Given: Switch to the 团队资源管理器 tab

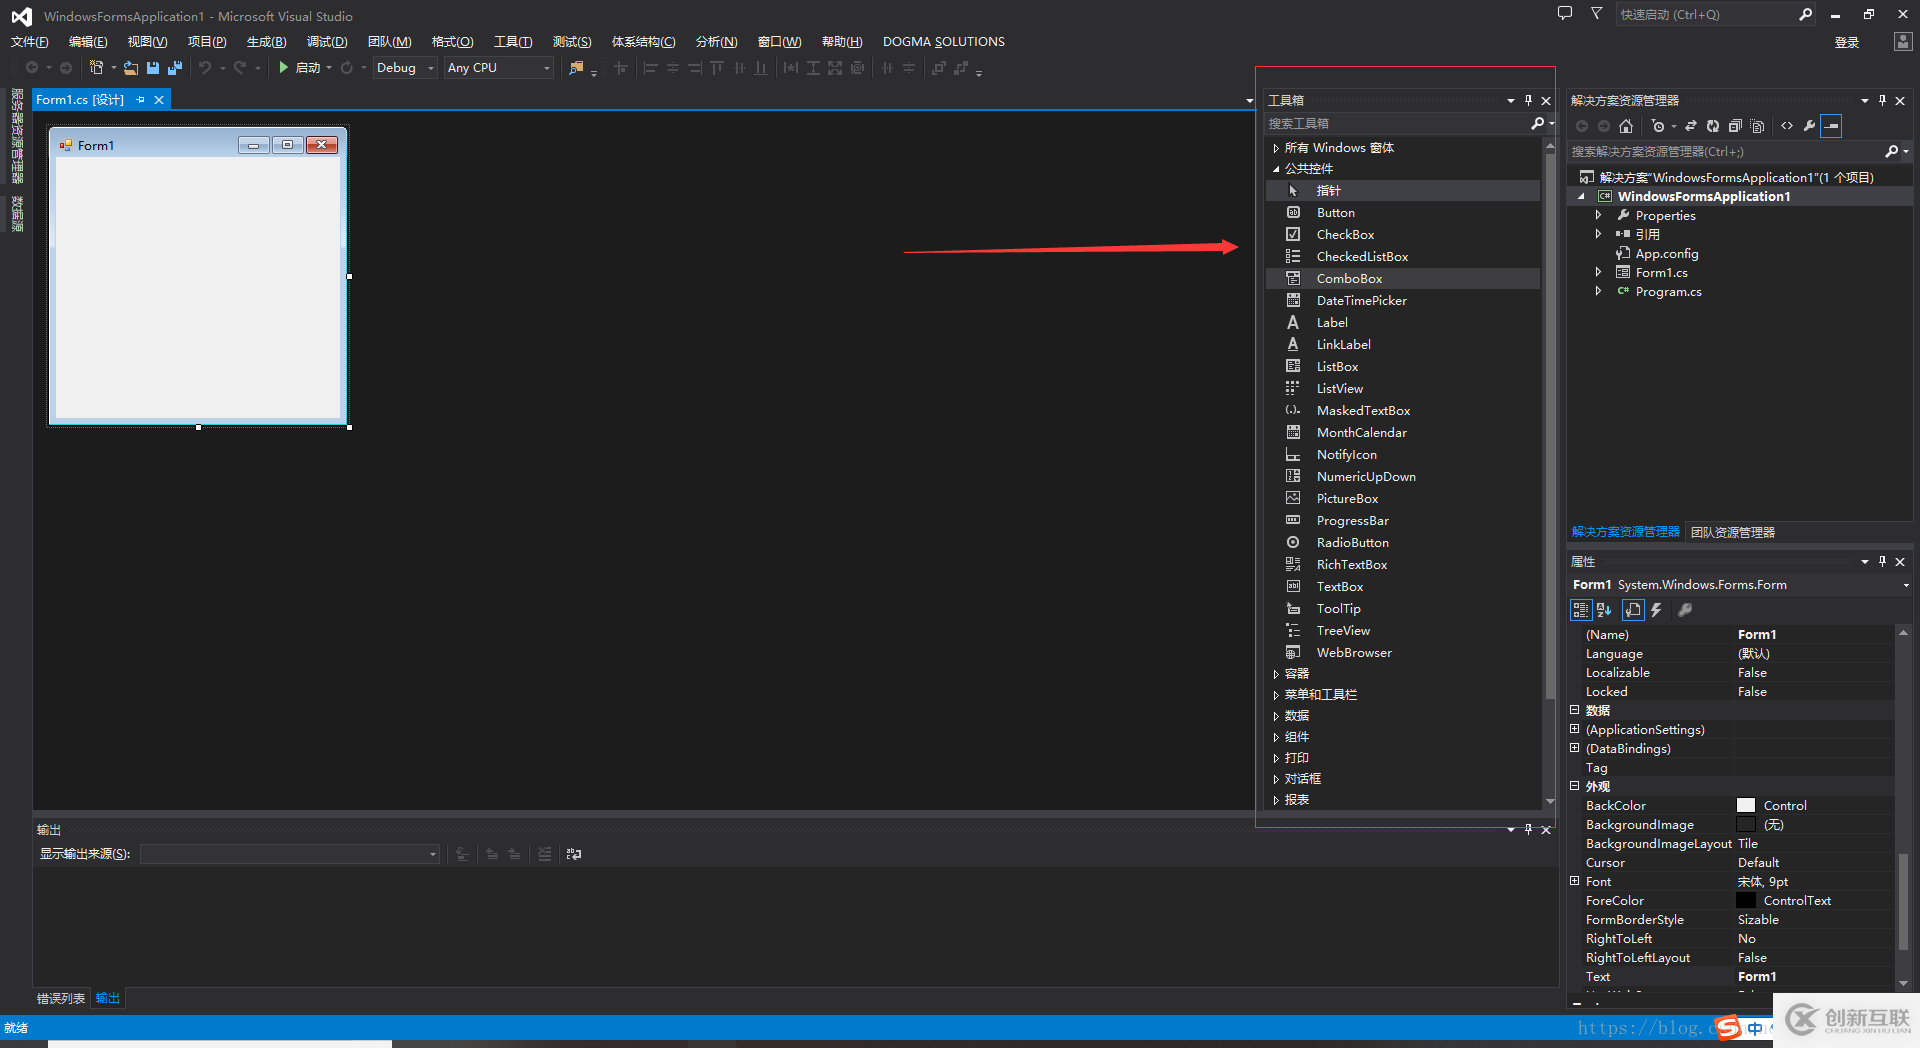Looking at the screenshot, I should click(1733, 532).
